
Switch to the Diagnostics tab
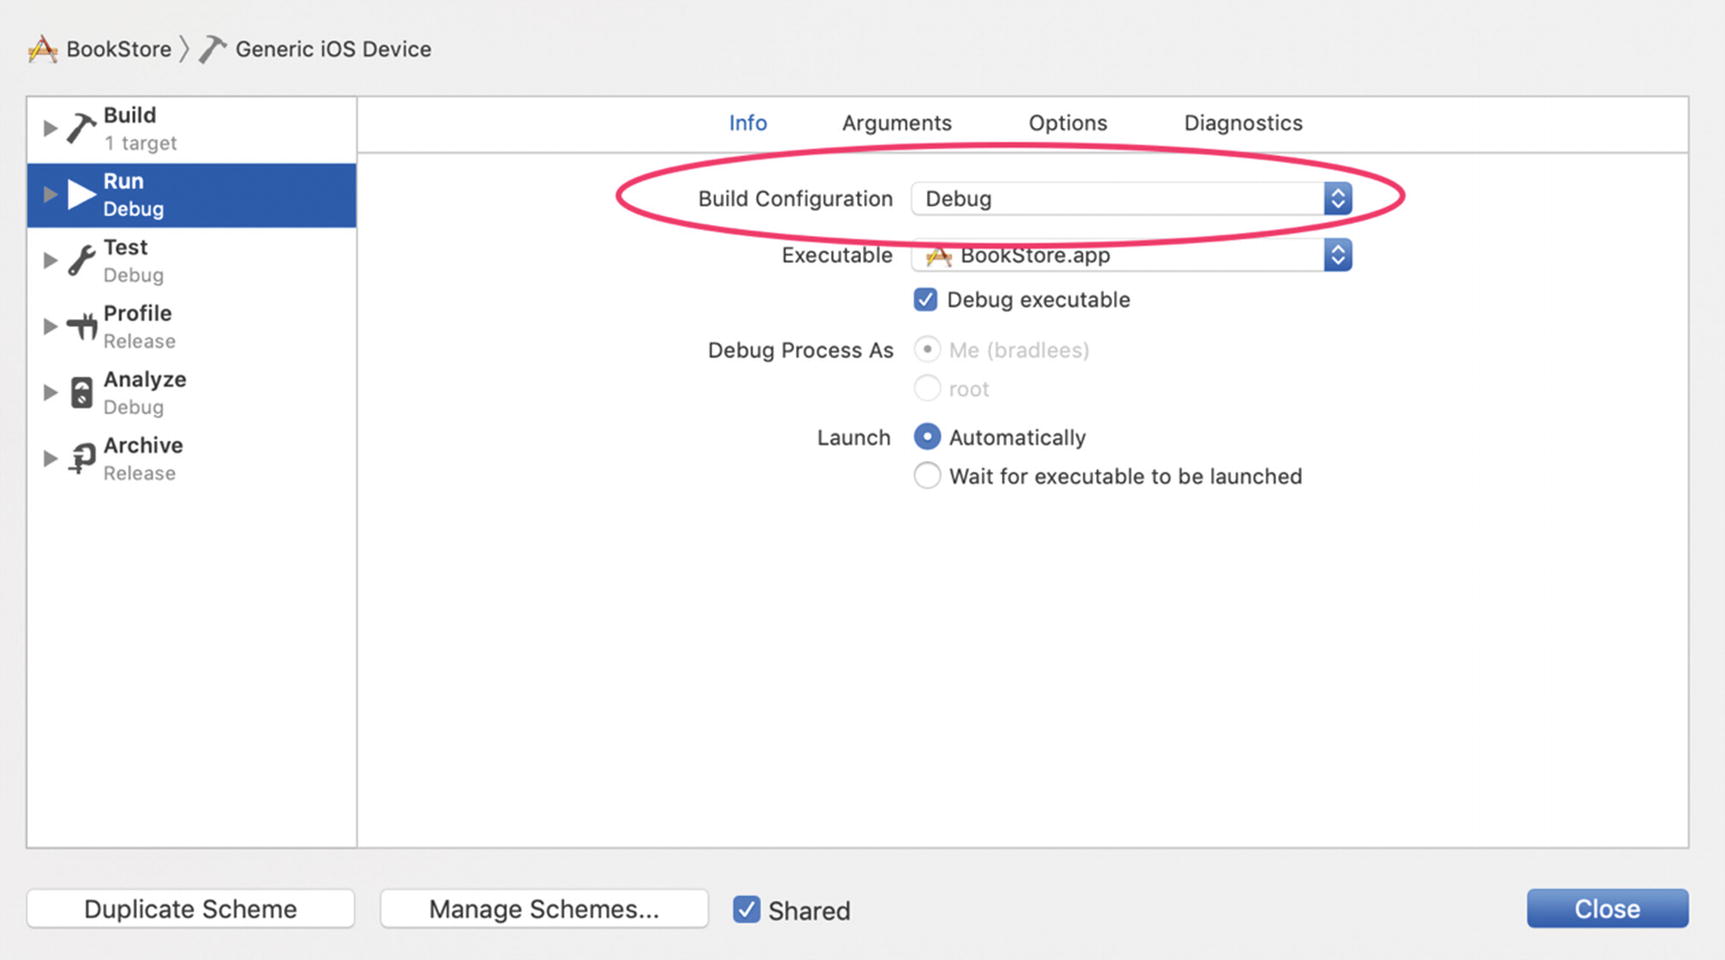tap(1243, 123)
